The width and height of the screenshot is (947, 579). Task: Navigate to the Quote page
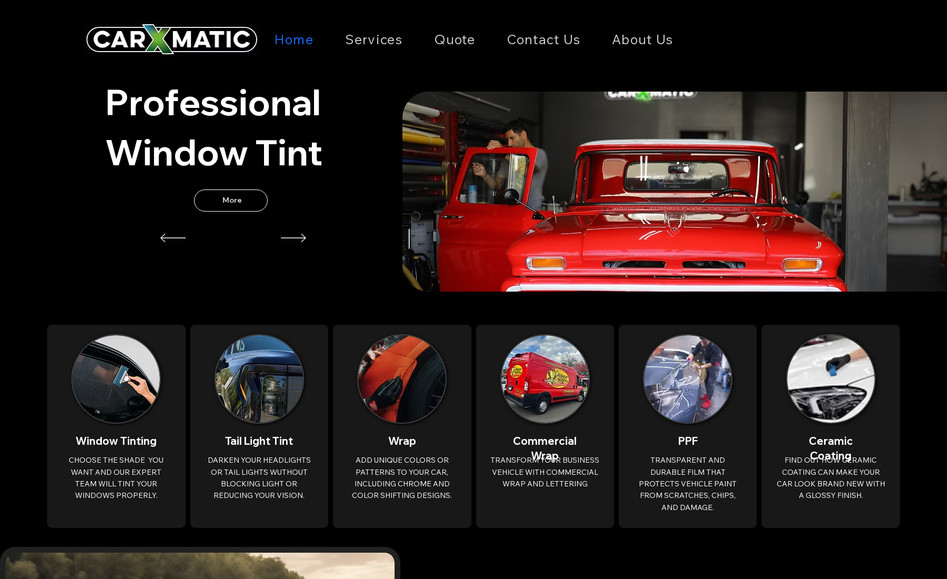[x=454, y=40]
